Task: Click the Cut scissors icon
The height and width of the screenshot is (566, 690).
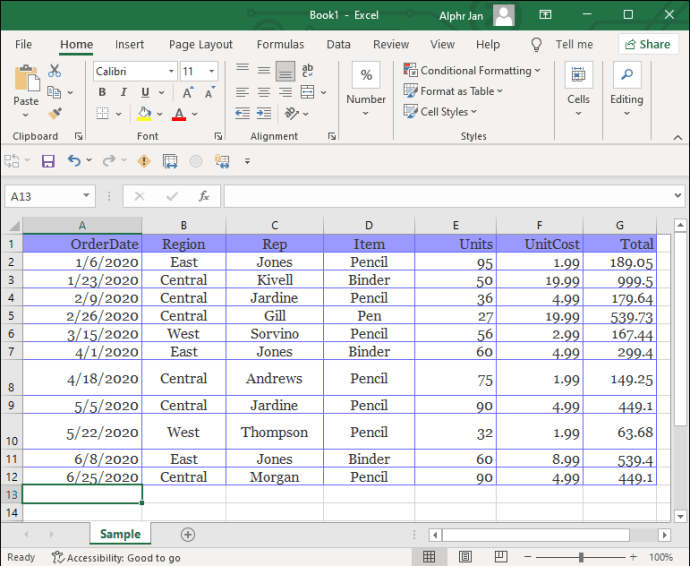Action: pyautogui.click(x=54, y=71)
